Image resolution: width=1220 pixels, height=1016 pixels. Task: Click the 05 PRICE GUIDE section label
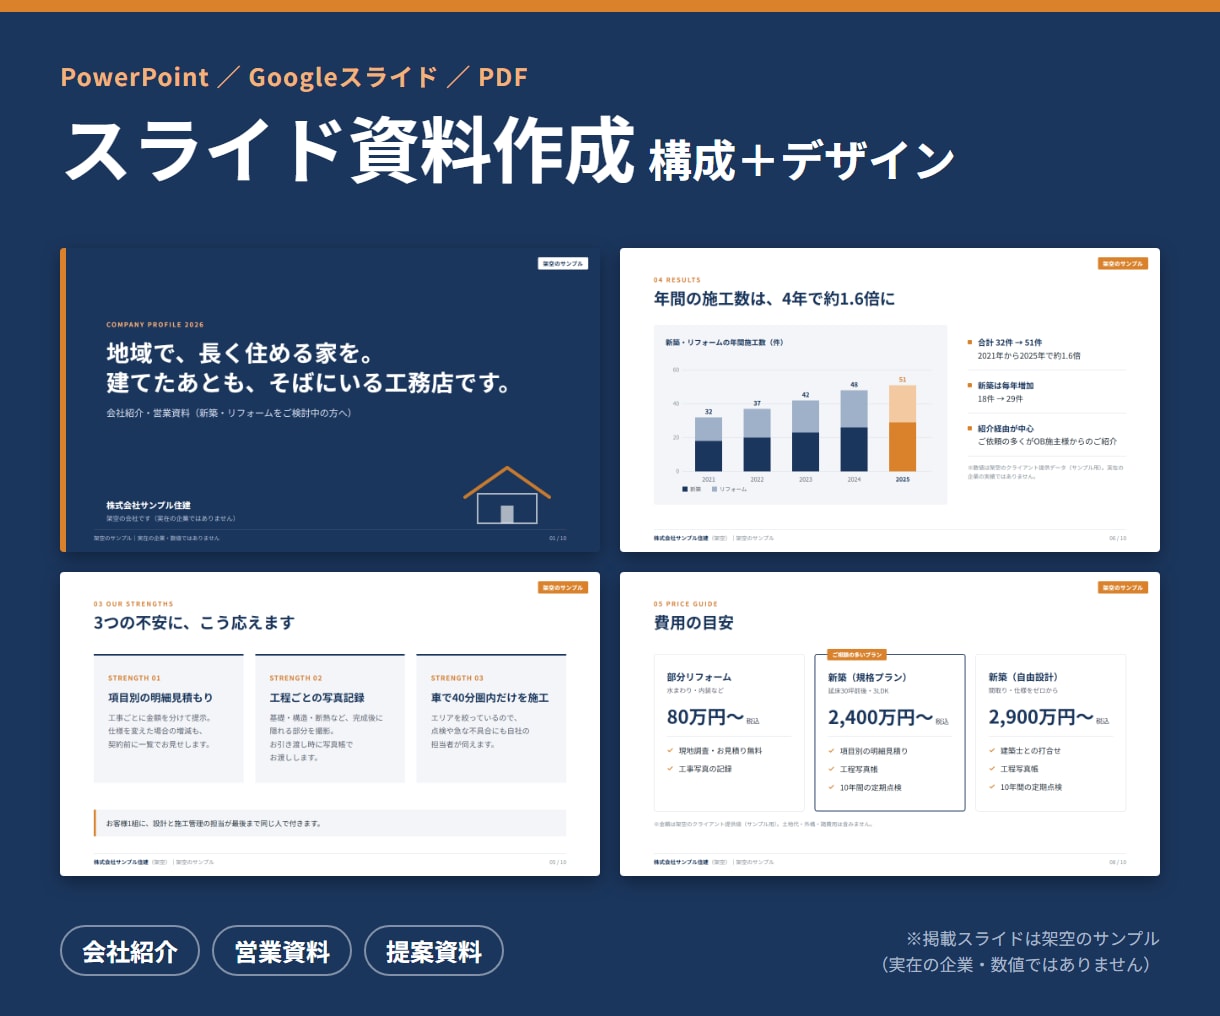(x=685, y=604)
